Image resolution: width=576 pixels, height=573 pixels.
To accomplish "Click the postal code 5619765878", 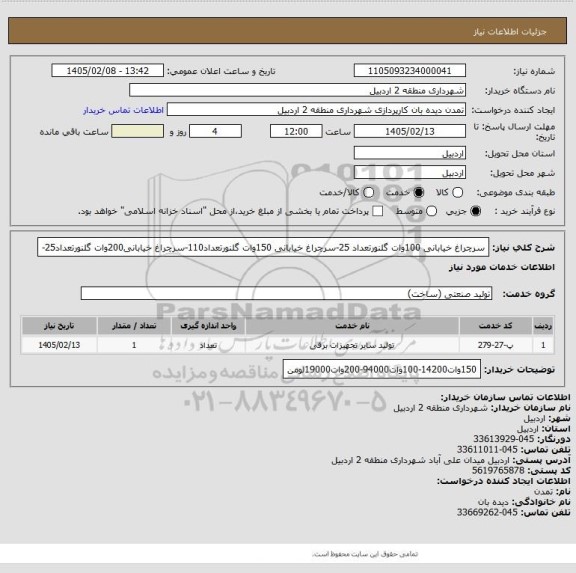I will (x=498, y=471).
